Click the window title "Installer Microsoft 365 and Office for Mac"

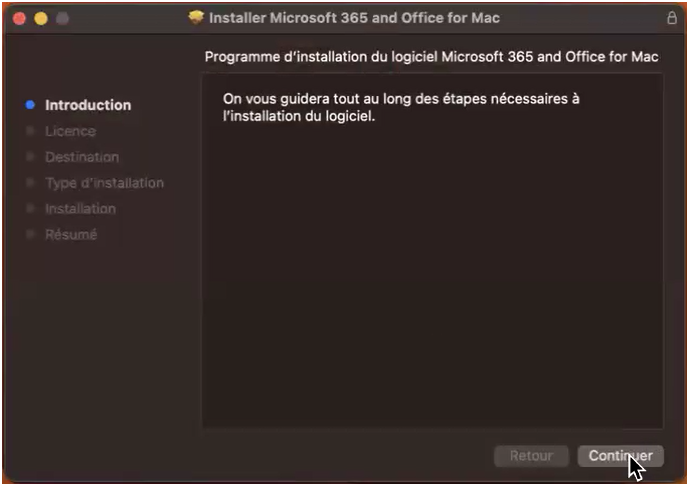[354, 18]
